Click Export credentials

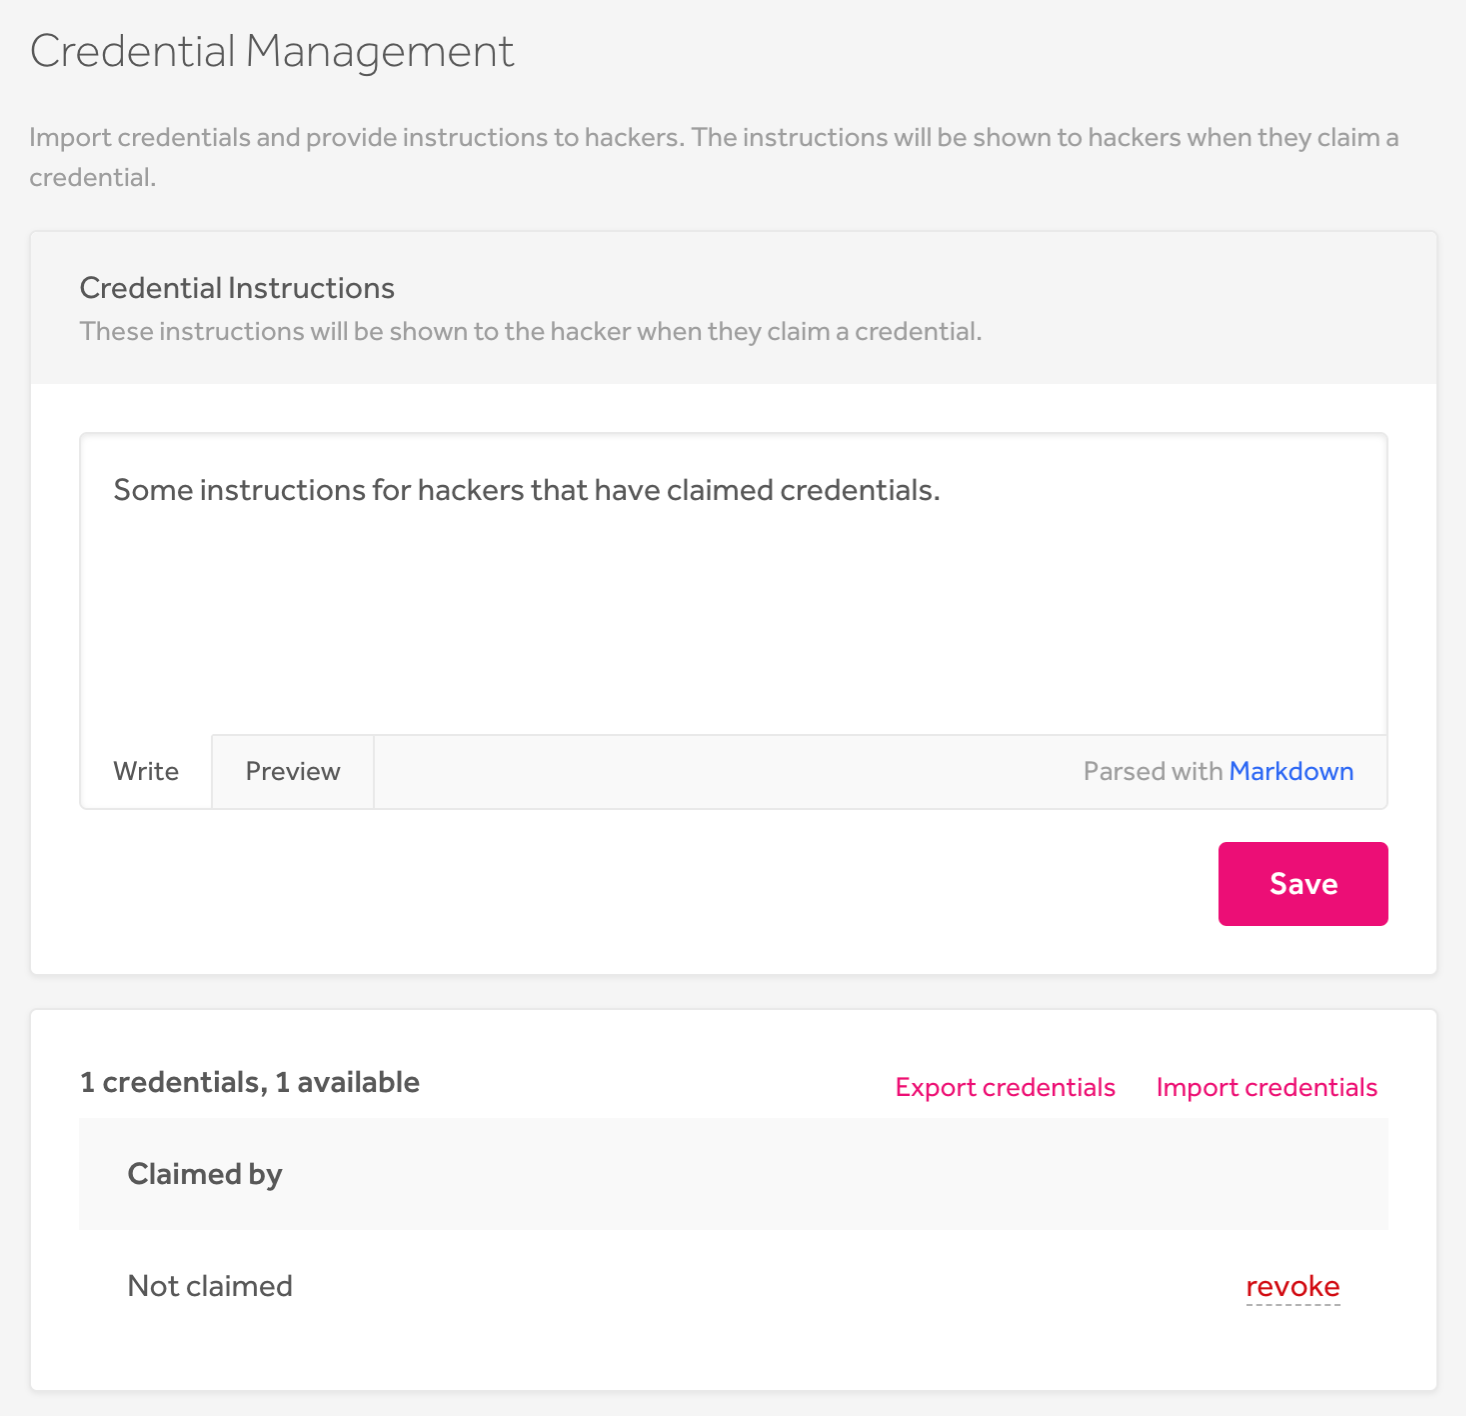1004,1087
